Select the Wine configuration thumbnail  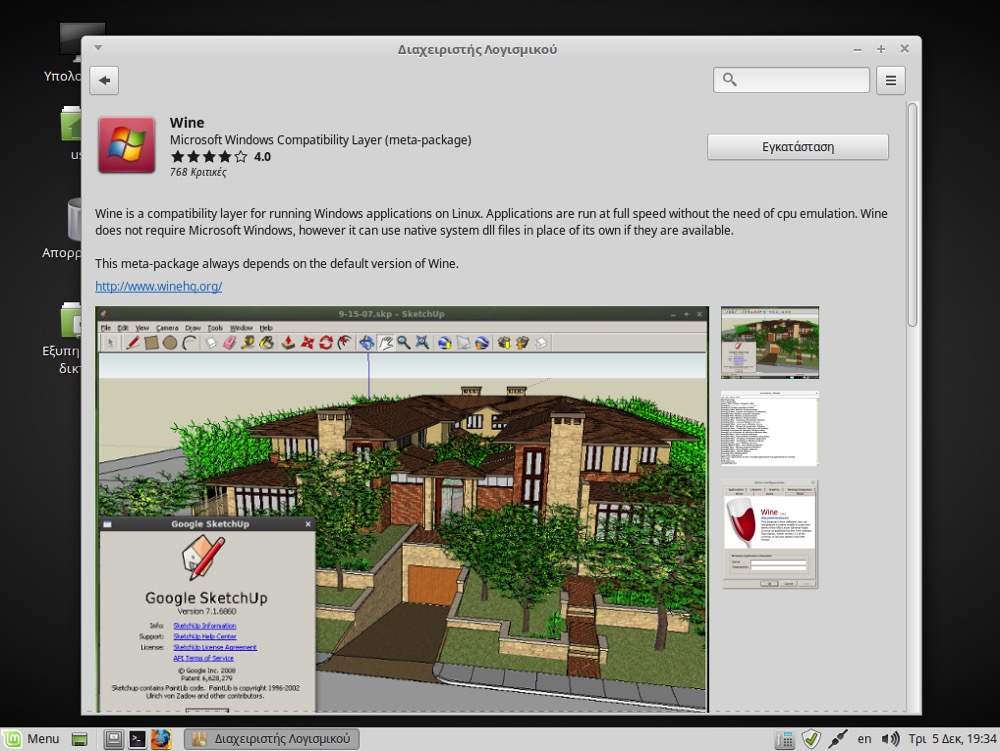[x=770, y=534]
